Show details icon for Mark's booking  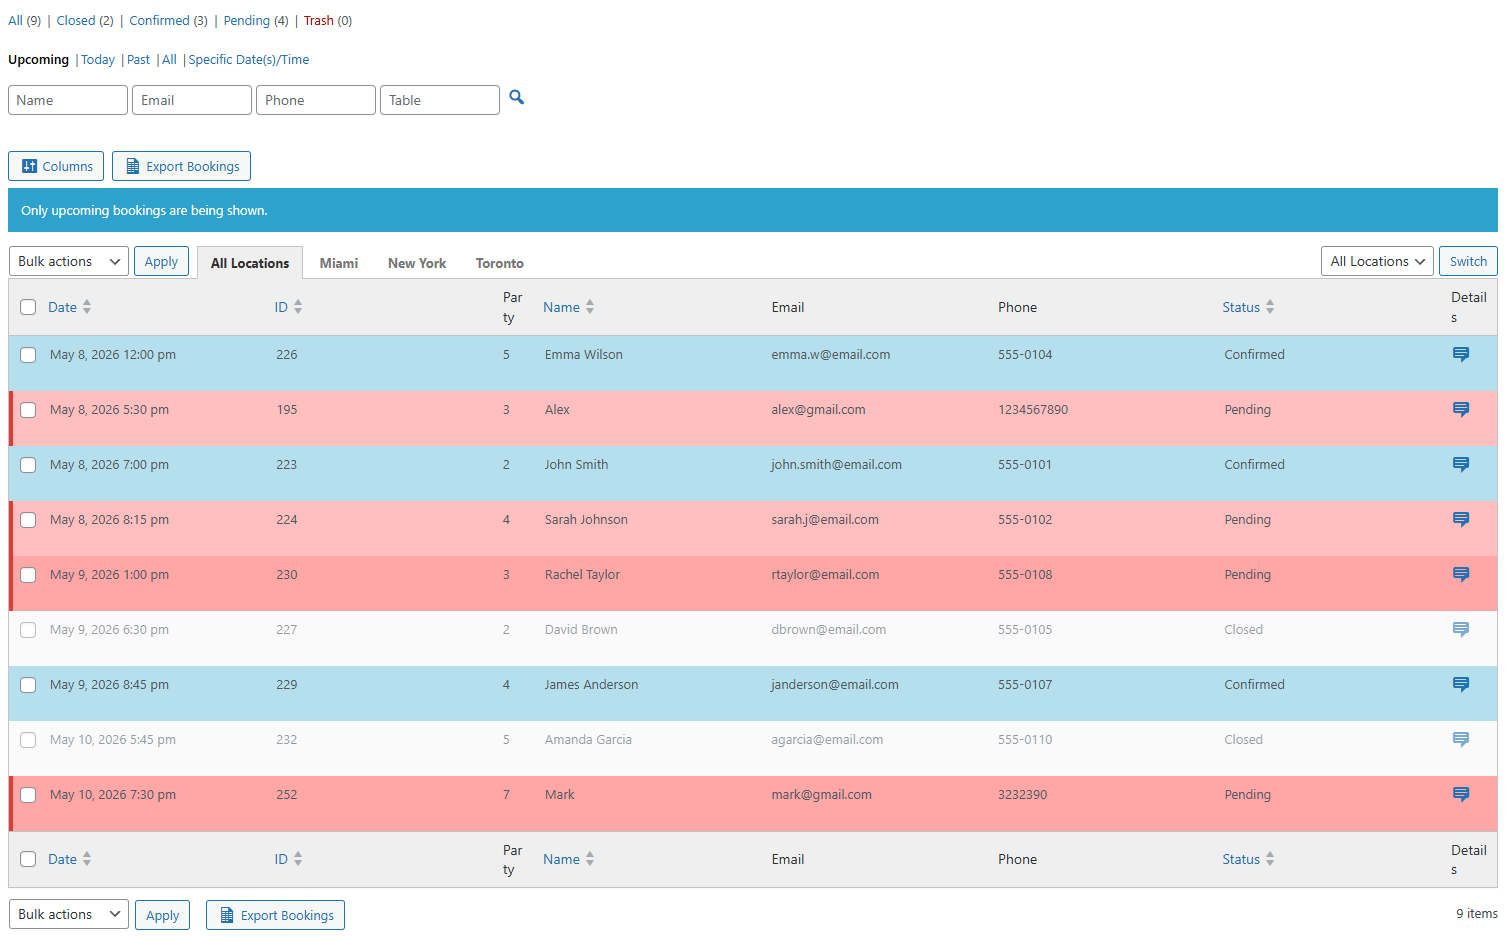click(1460, 795)
